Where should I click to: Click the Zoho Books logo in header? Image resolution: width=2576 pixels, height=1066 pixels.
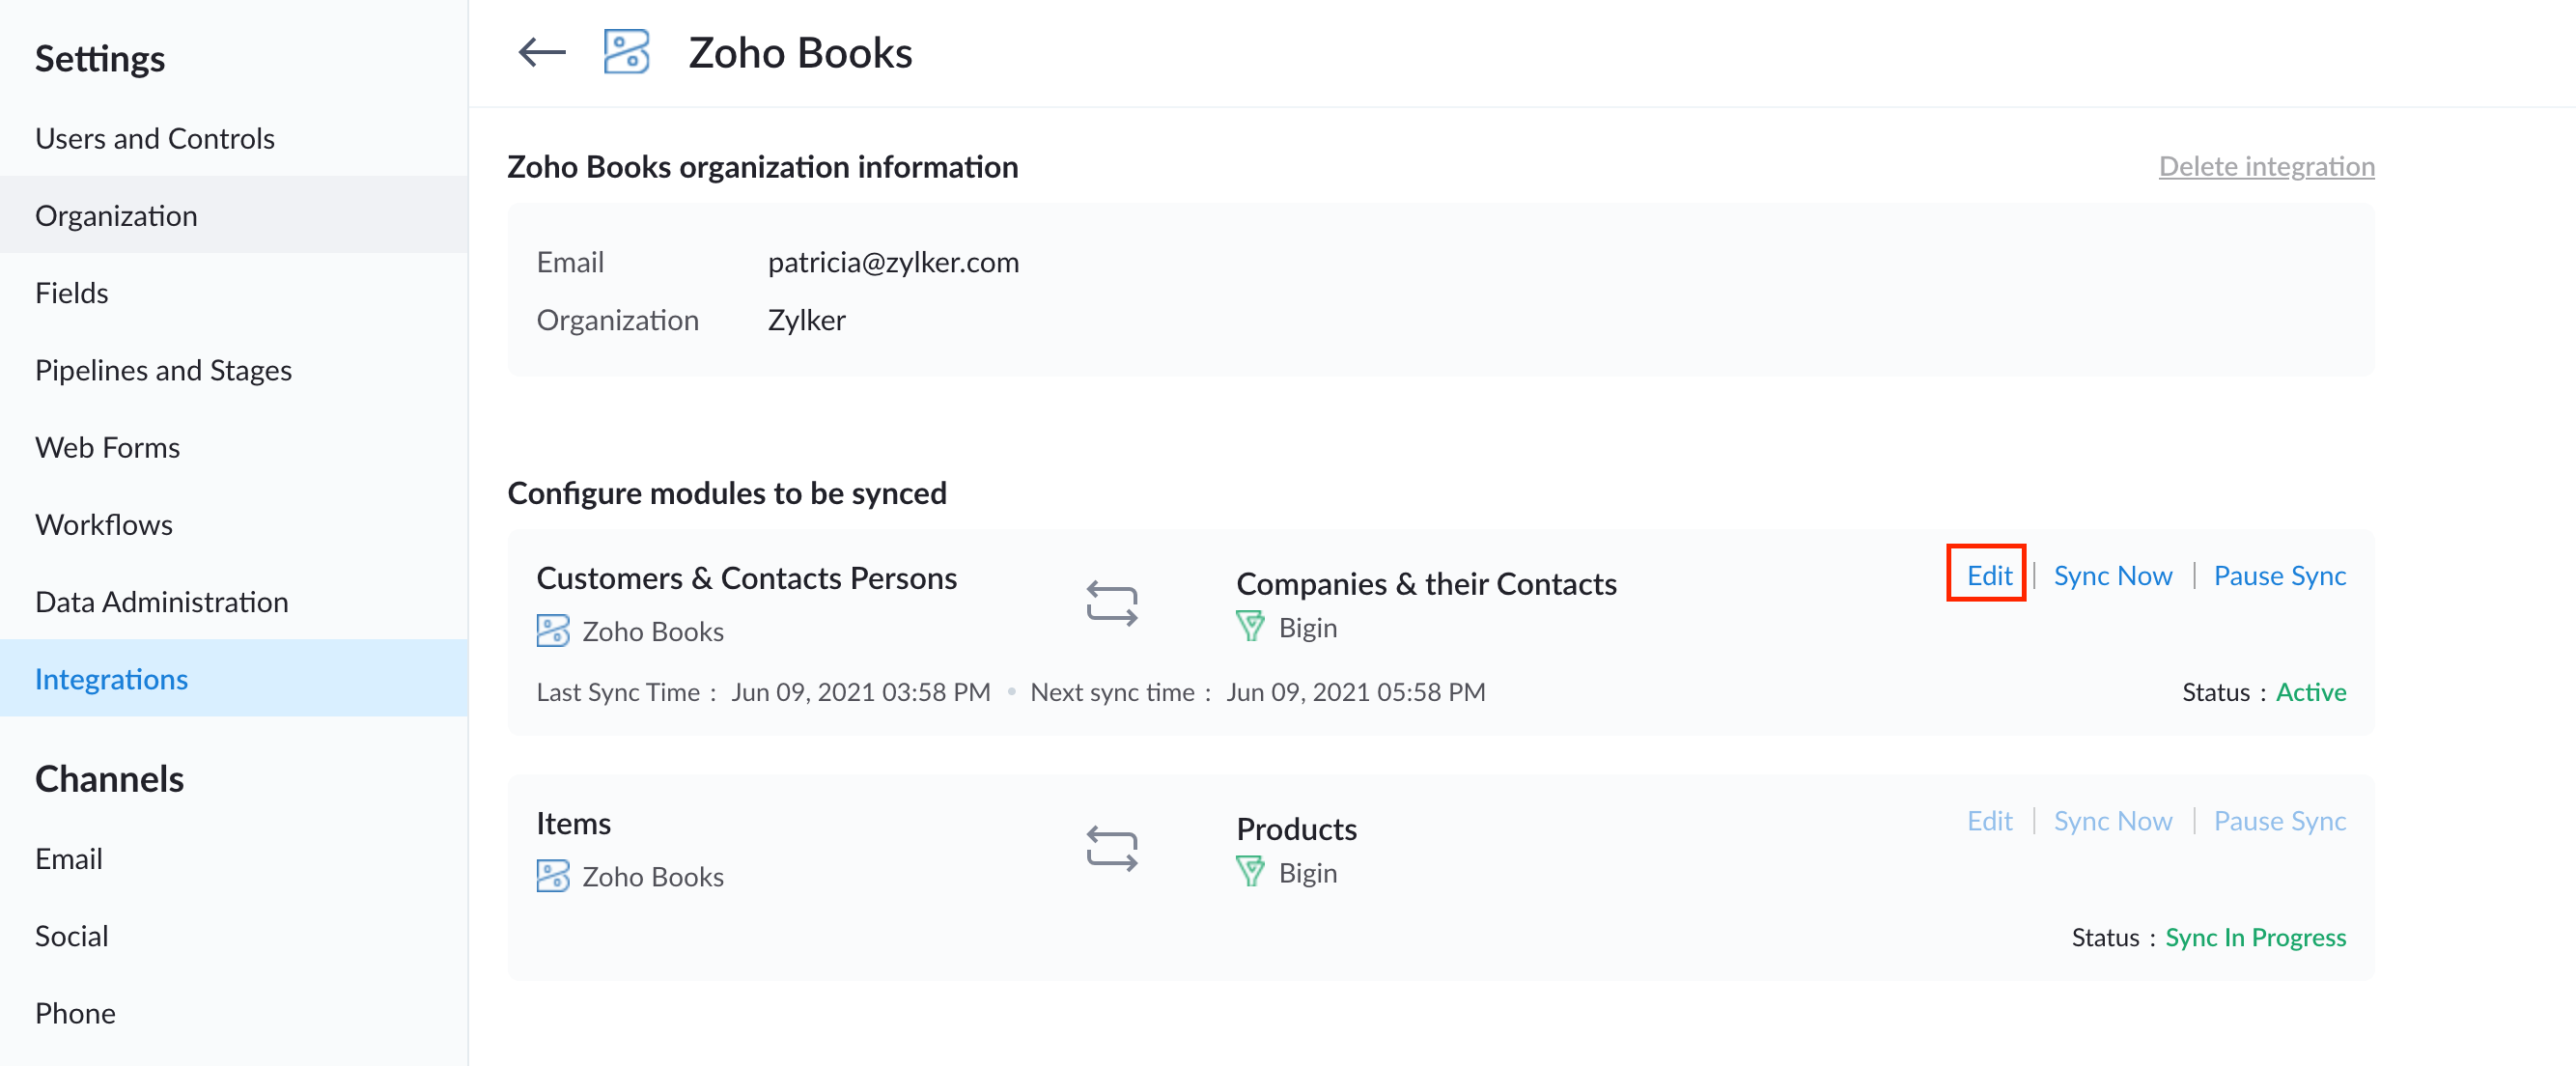[626, 52]
